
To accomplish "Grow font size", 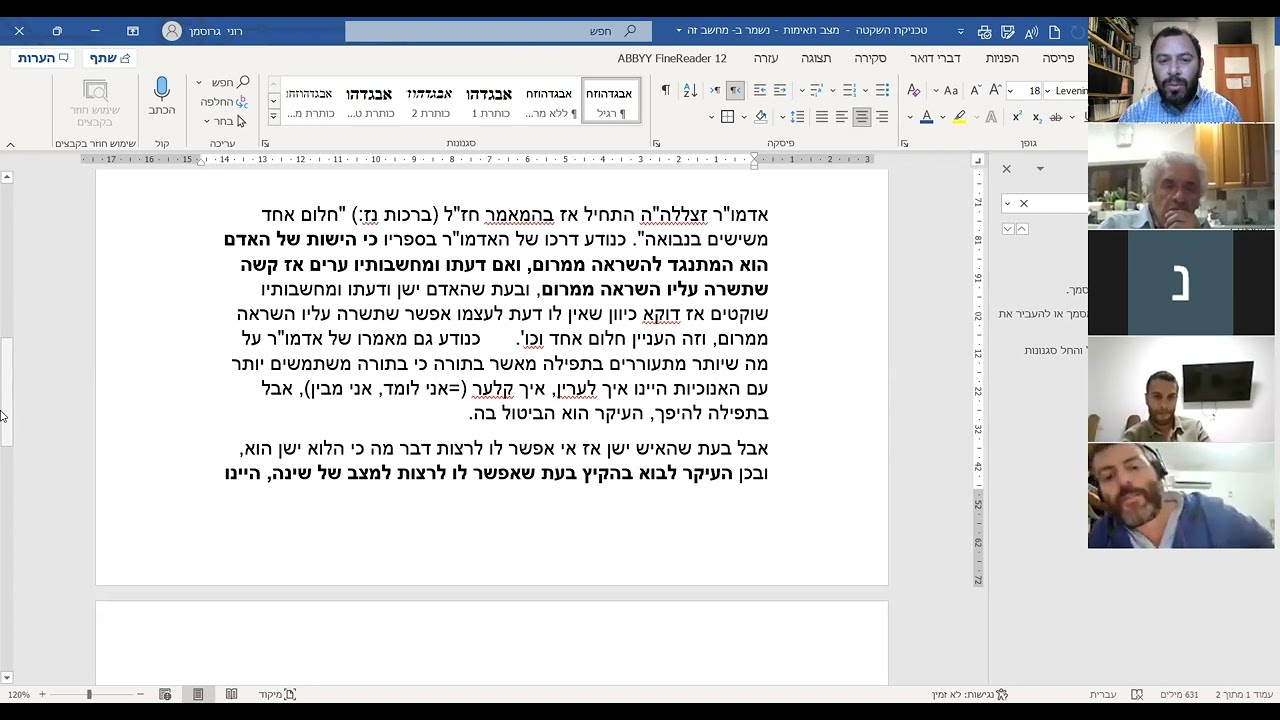I will point(995,90).
